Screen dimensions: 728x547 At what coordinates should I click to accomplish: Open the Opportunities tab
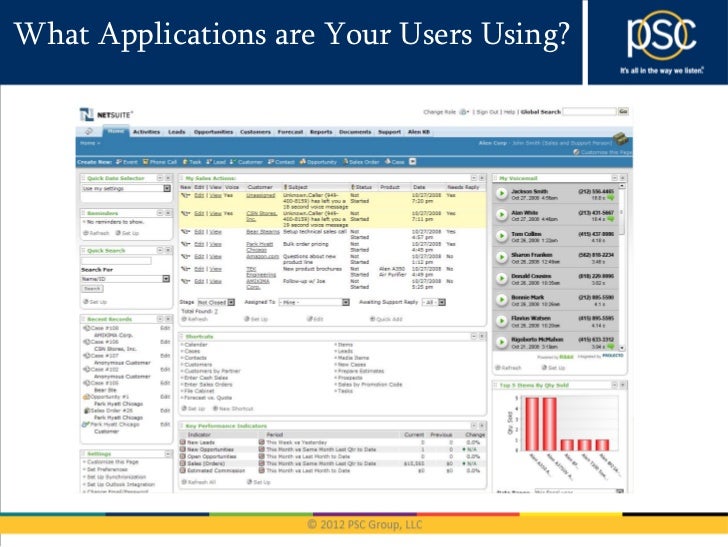point(214,132)
